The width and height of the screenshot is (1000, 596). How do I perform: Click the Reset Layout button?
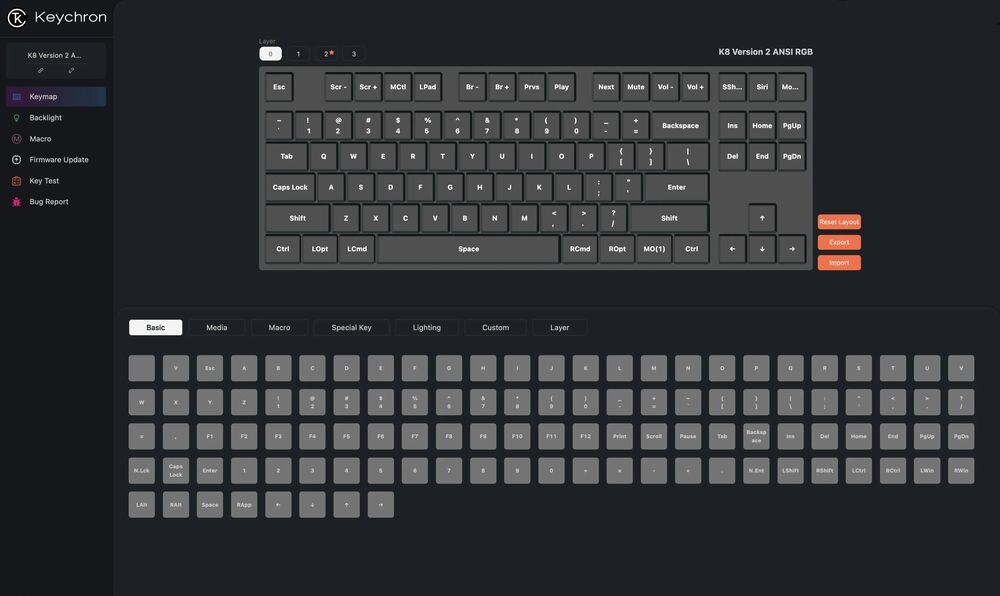(x=838, y=221)
